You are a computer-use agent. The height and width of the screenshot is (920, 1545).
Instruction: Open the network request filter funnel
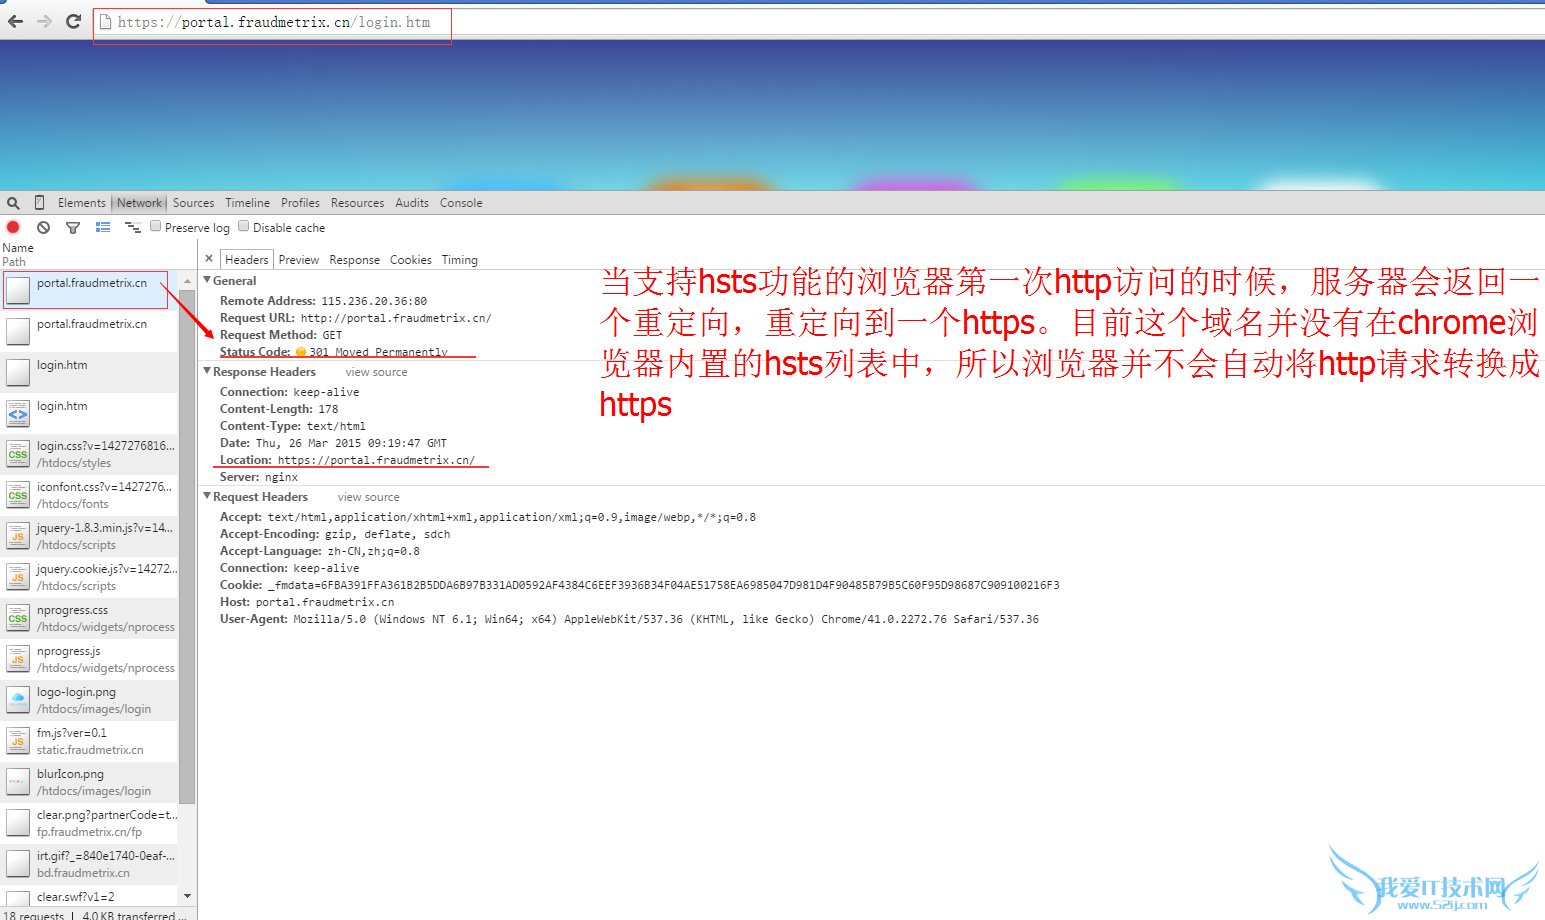[73, 227]
